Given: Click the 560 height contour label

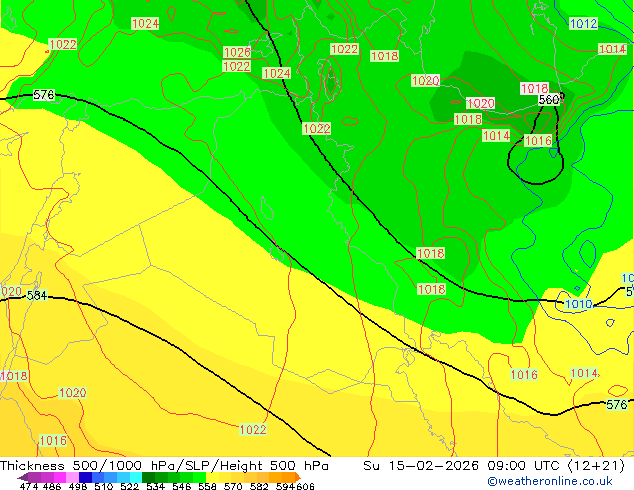Looking at the screenshot, I should 548,99.
